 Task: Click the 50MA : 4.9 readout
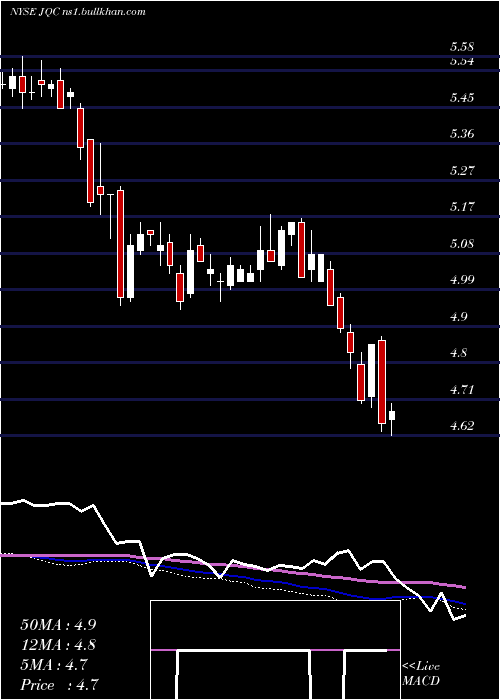click(58, 624)
